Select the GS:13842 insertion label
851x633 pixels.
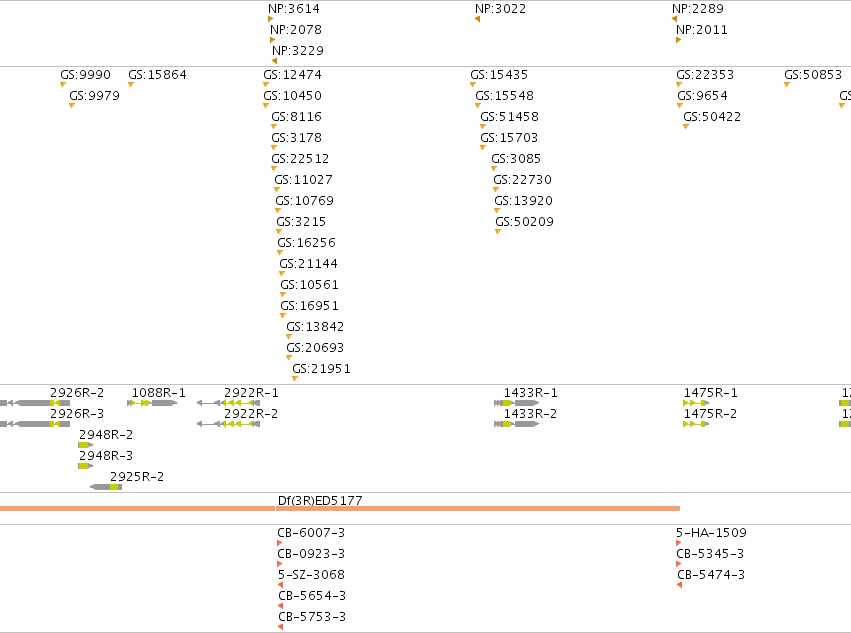coord(315,327)
